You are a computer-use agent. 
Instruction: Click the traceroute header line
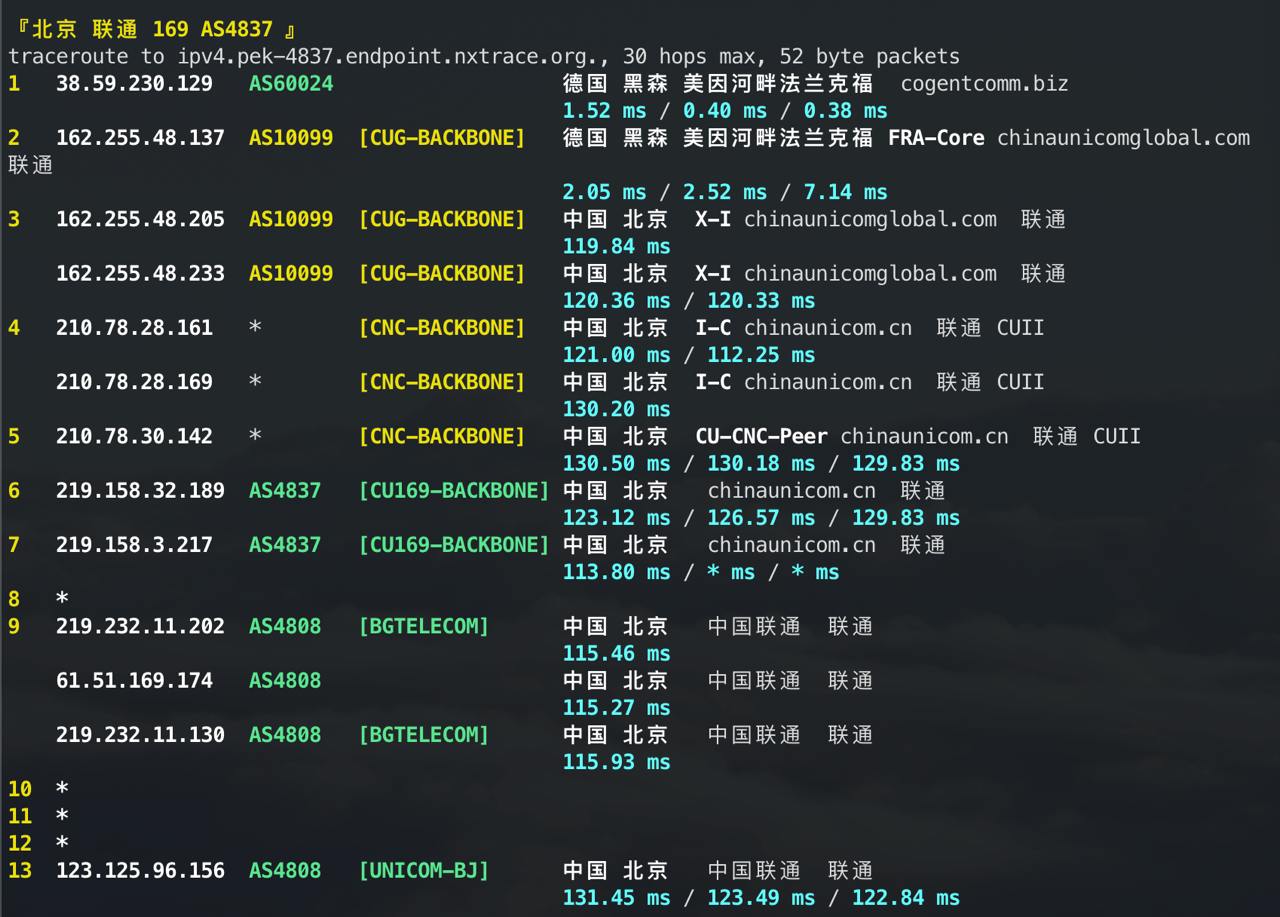(483, 56)
